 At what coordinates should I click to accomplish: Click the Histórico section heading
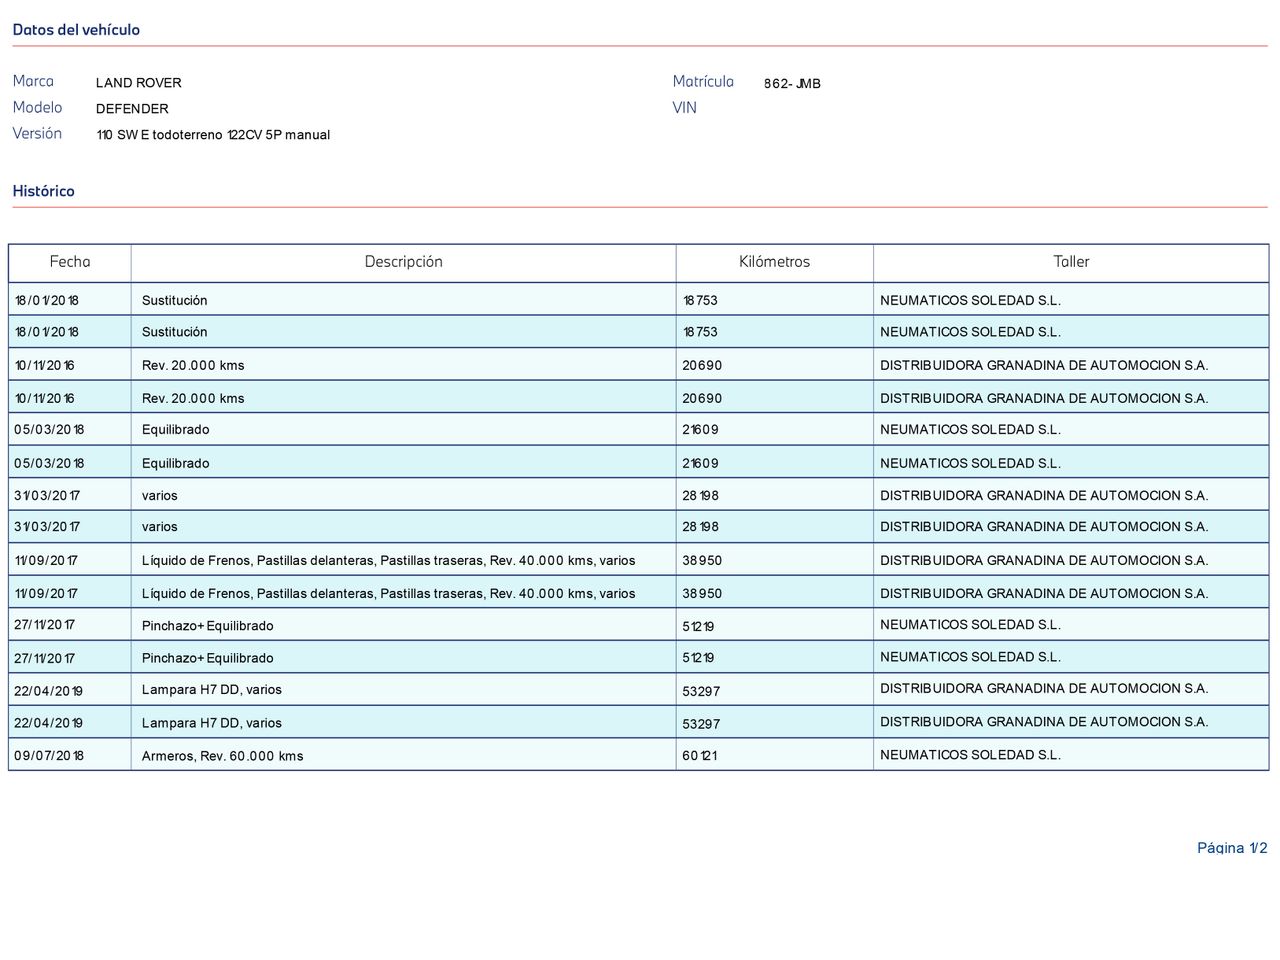click(x=43, y=191)
